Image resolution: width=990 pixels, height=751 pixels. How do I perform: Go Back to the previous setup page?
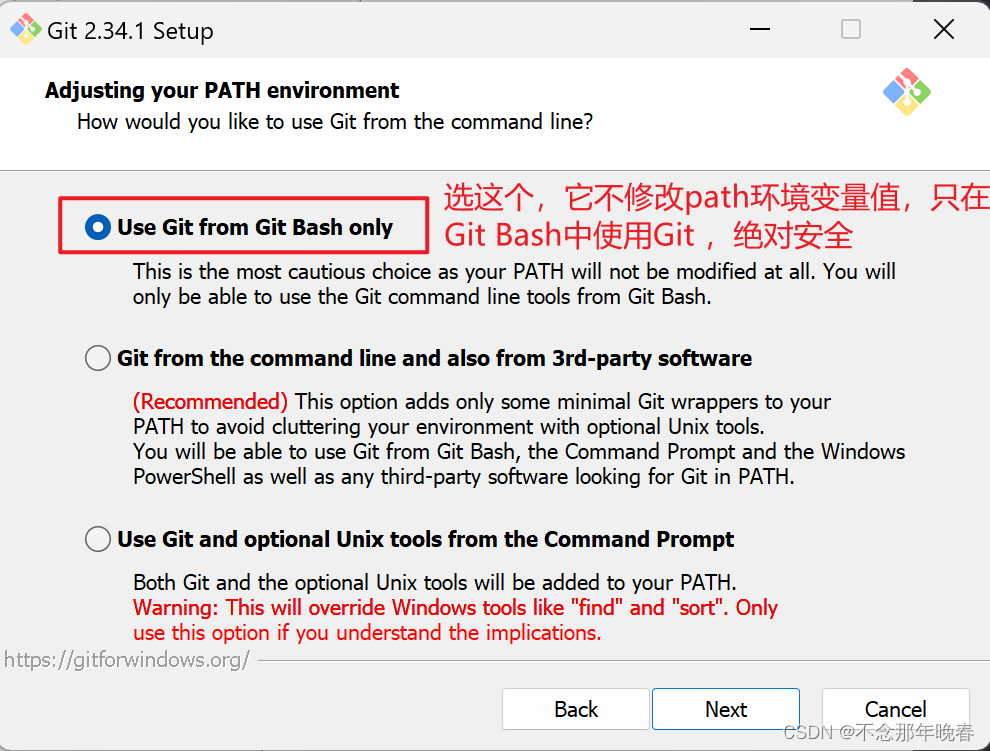(x=576, y=709)
